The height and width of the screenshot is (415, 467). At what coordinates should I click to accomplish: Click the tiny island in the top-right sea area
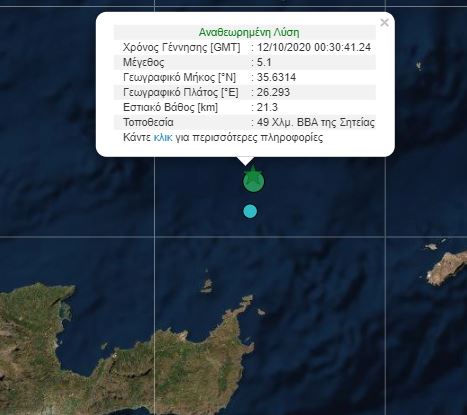tap(419, 66)
